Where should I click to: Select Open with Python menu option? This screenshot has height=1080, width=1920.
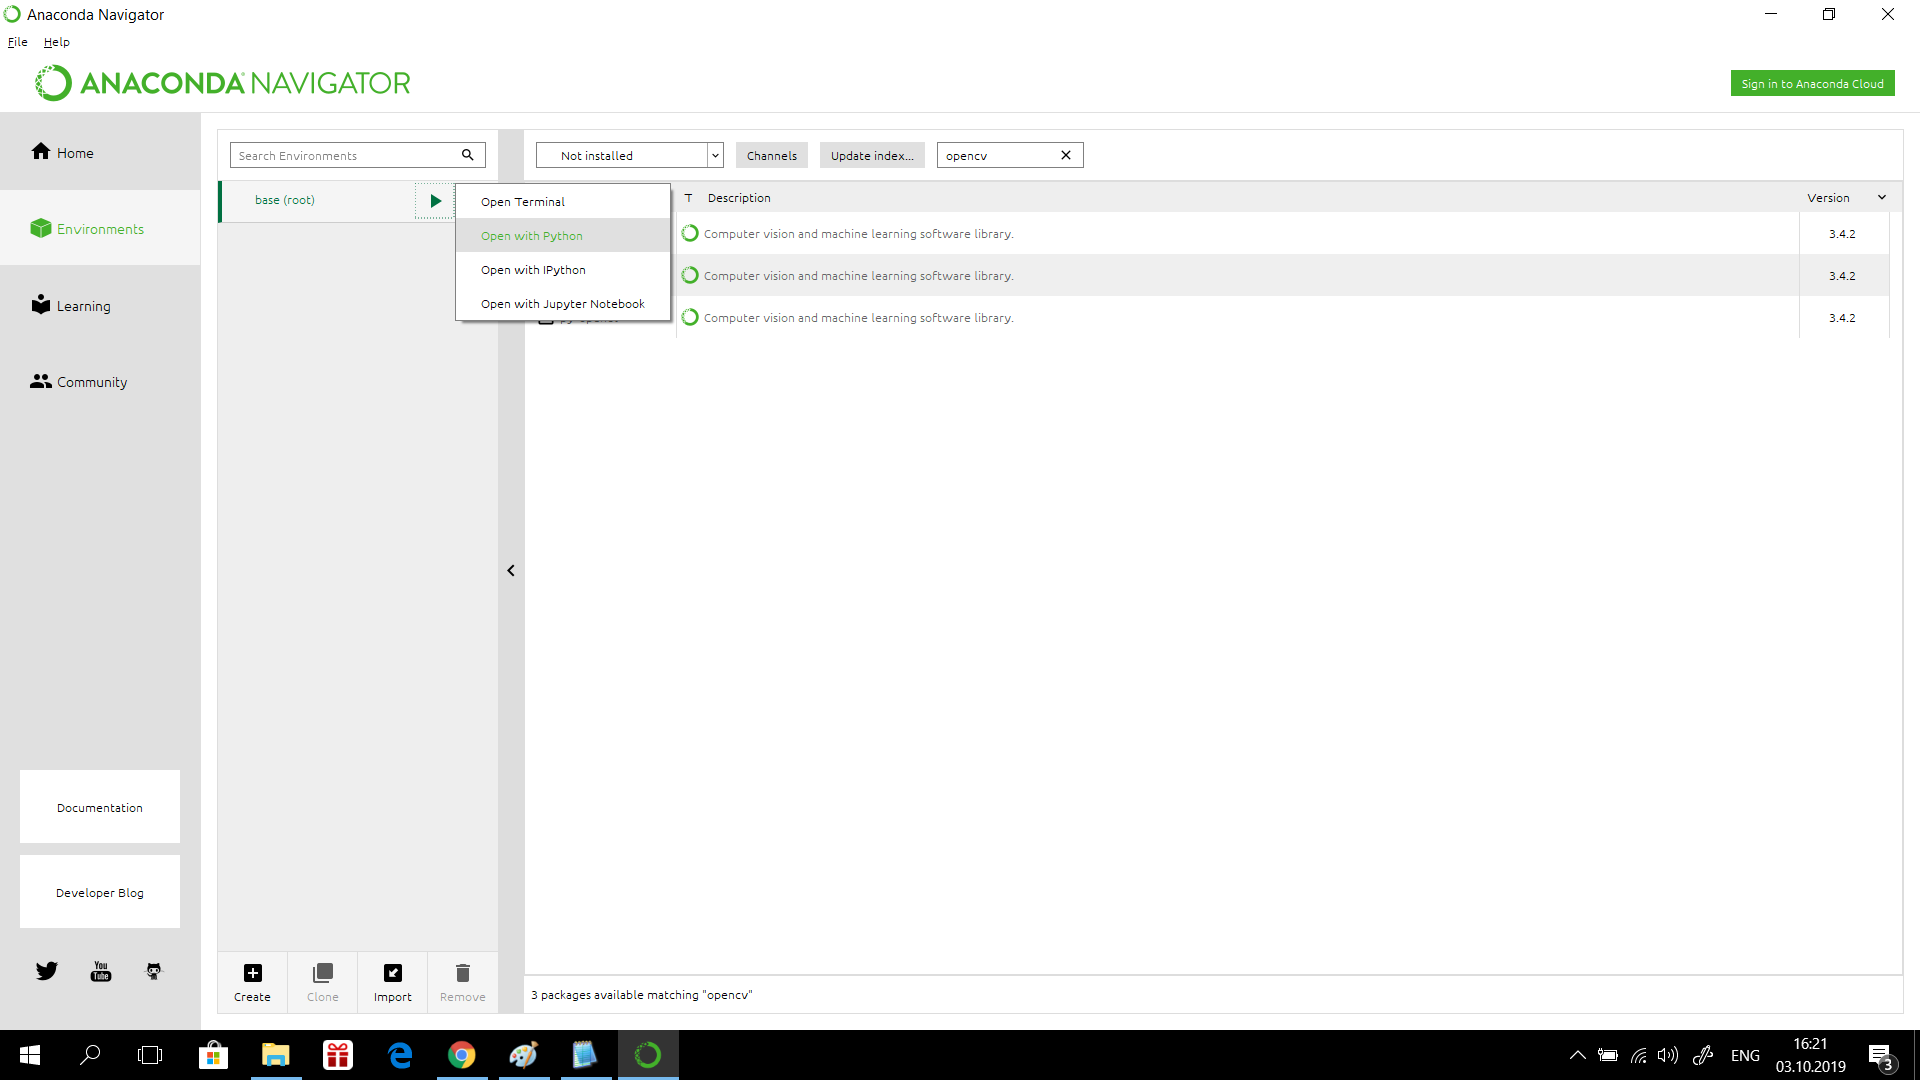pos(531,235)
